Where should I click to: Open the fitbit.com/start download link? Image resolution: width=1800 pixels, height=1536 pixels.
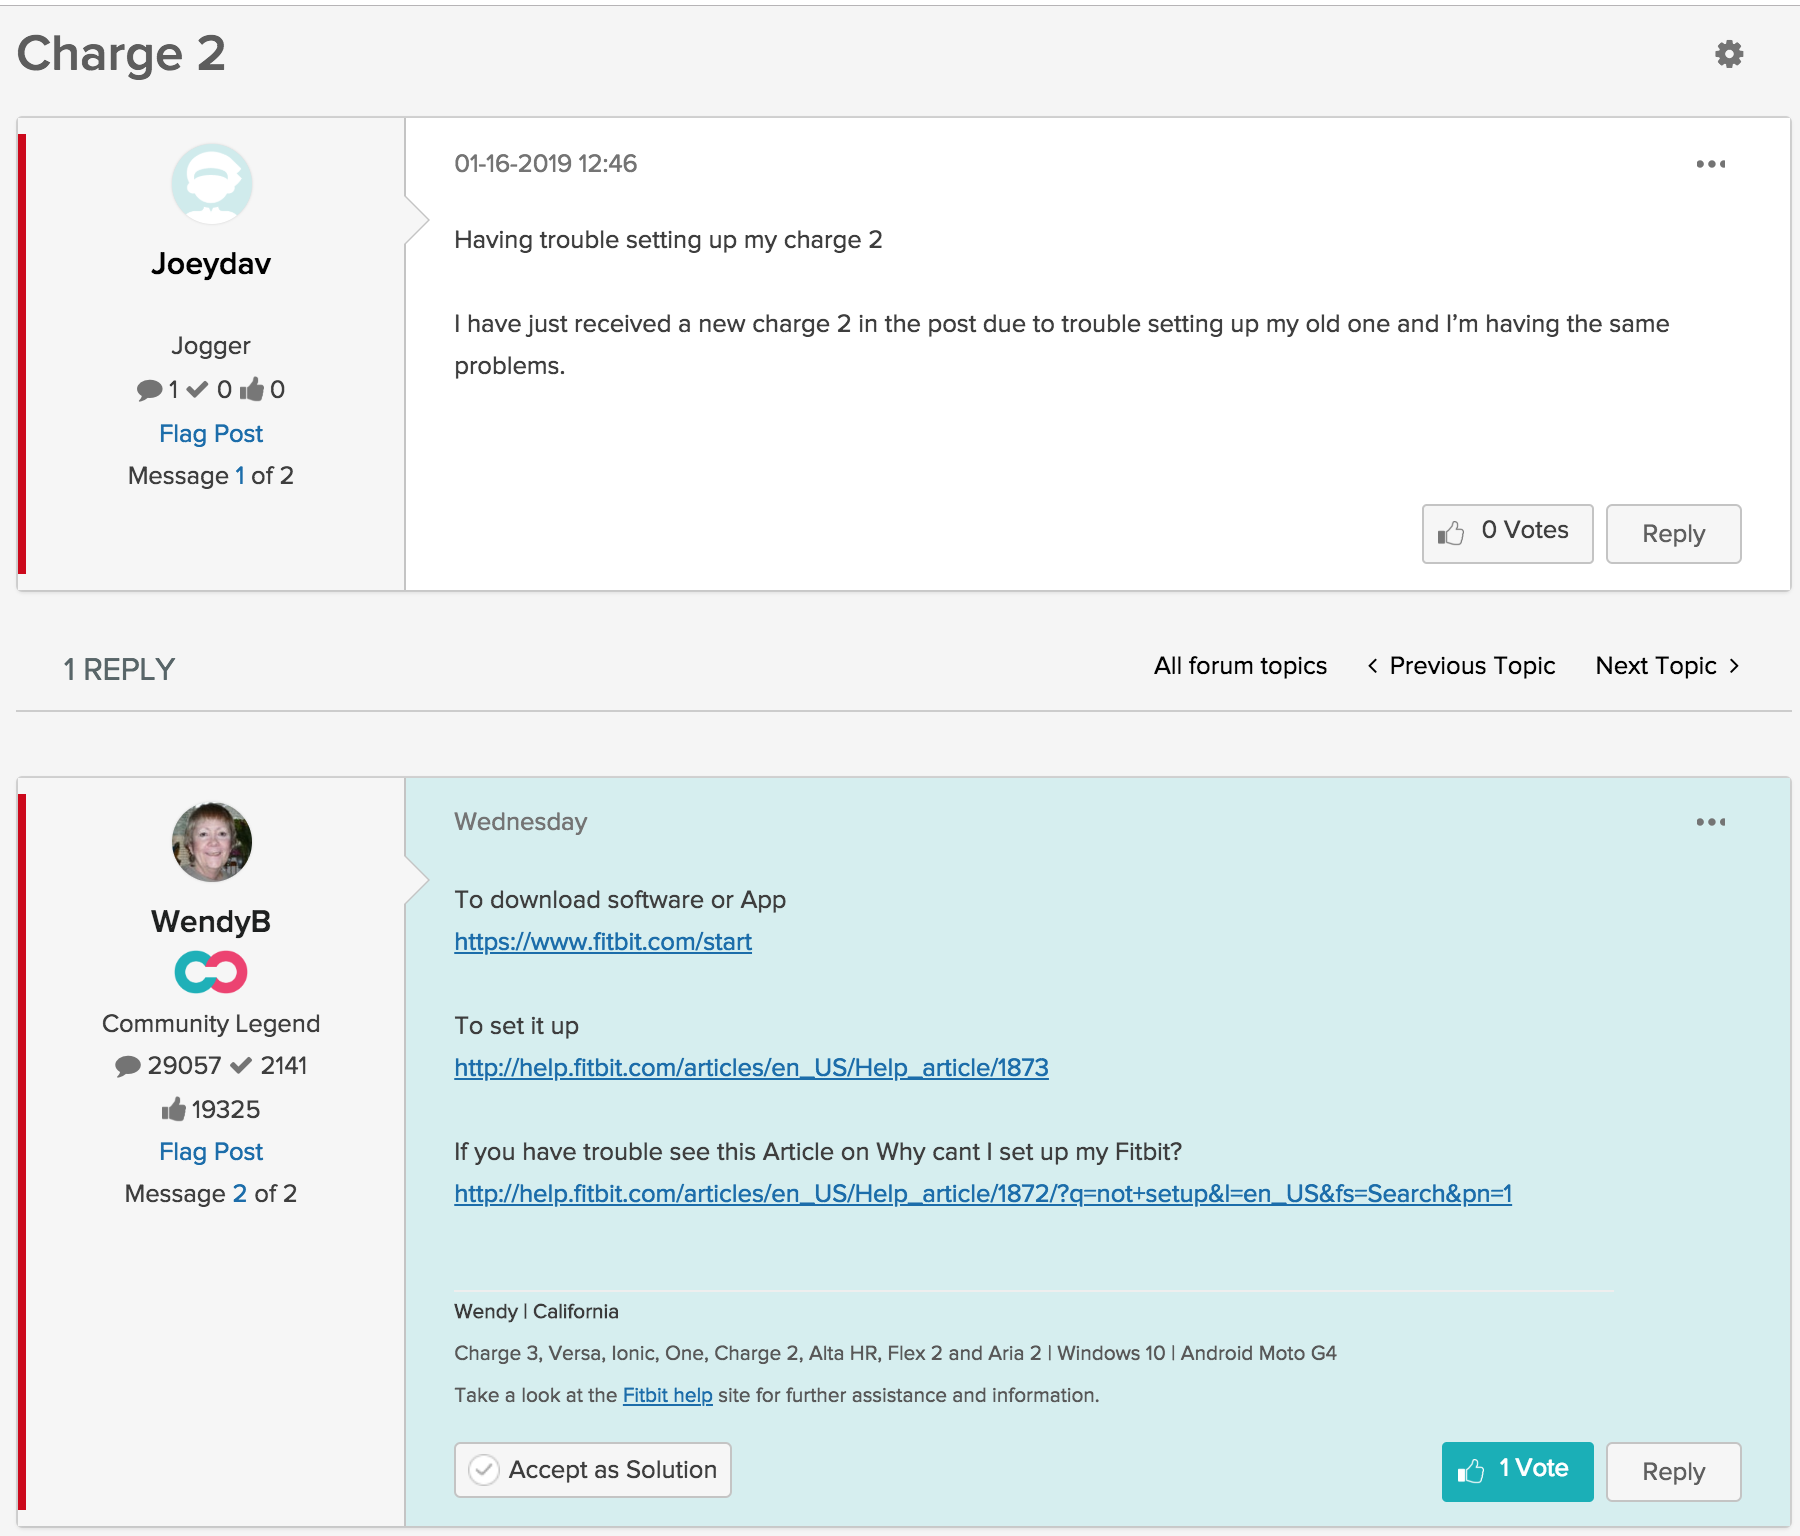[602, 941]
